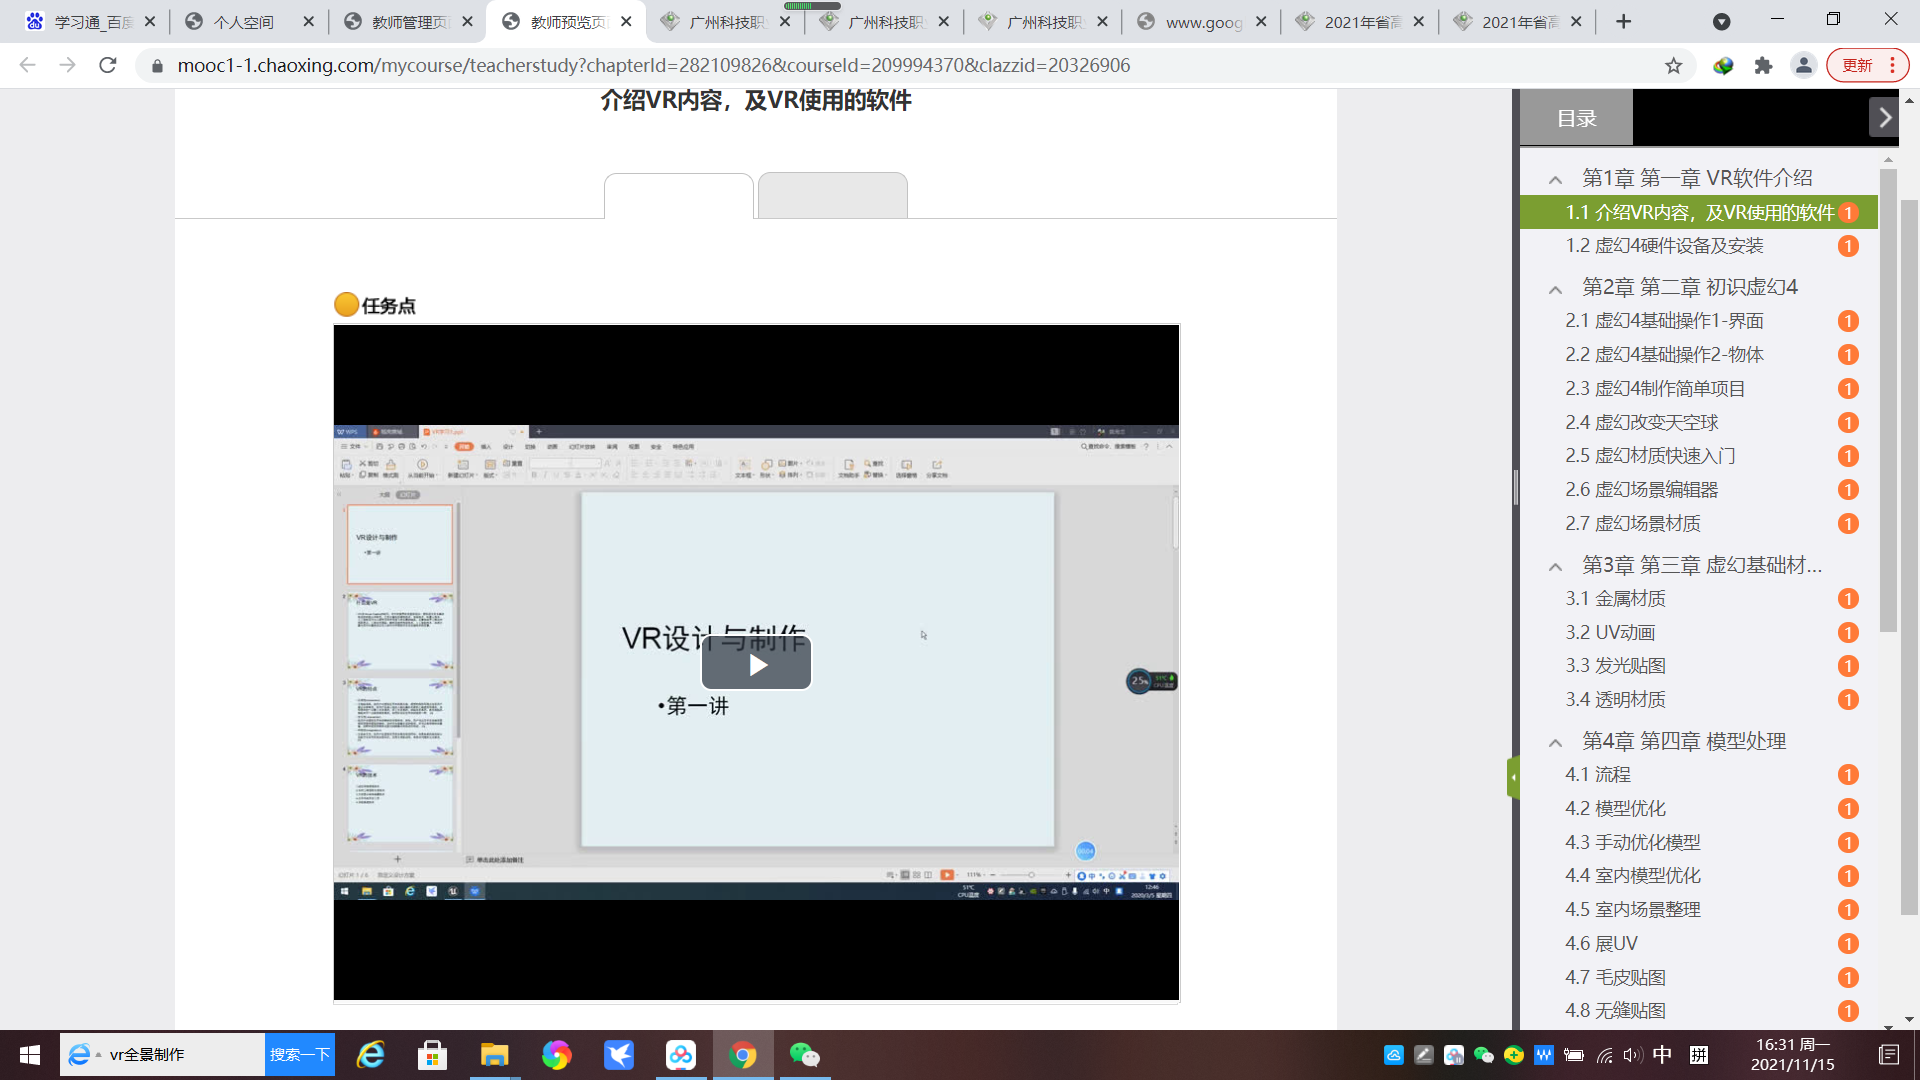This screenshot has height=1080, width=1920.
Task: Switch to the second blank content tab
Action: click(x=832, y=195)
